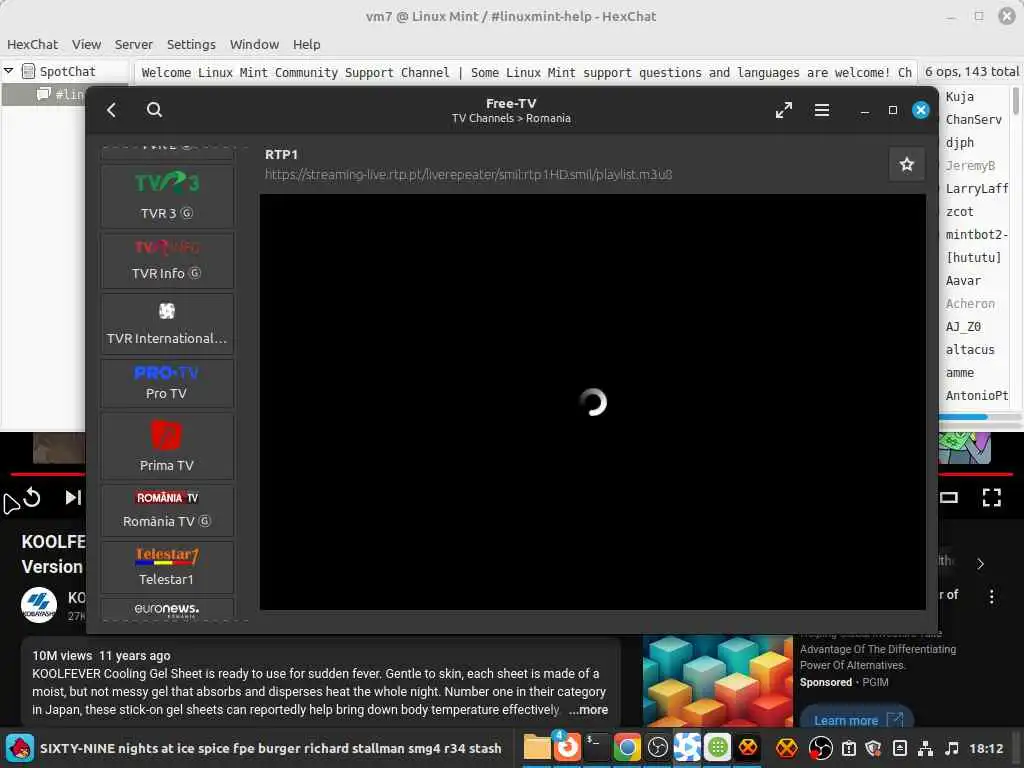Open OBS Studio taskbar window
This screenshot has width=1024, height=768.
658,748
